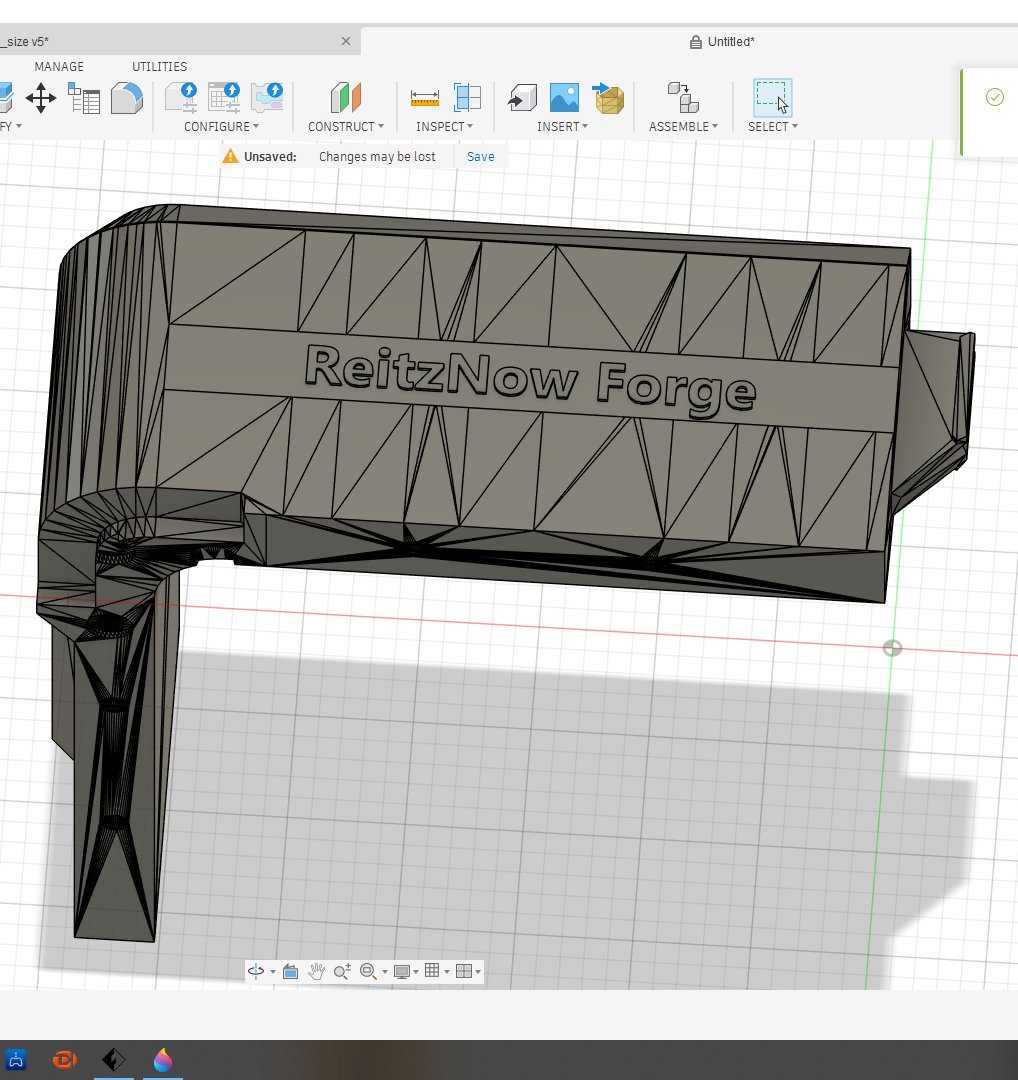Select the Construct offset plane icon

(x=346, y=98)
